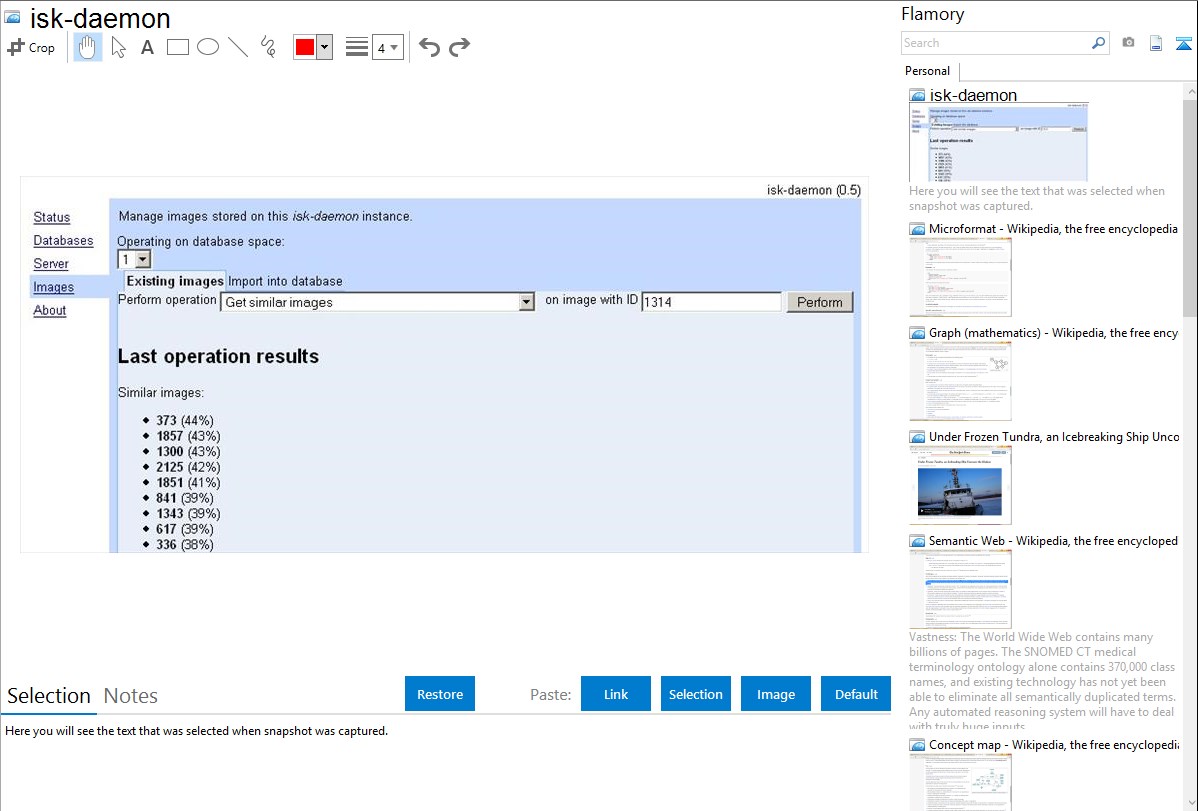Click the Paste Default button
1198x811 pixels.
tap(856, 694)
